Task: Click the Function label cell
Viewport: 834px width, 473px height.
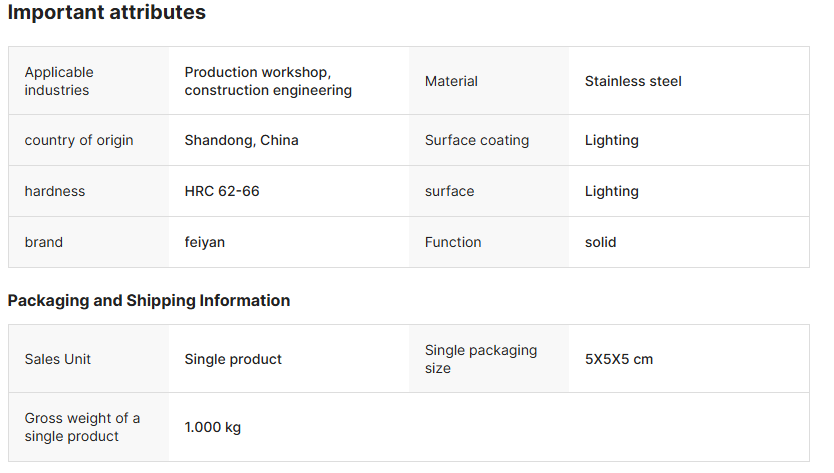Action: 453,242
